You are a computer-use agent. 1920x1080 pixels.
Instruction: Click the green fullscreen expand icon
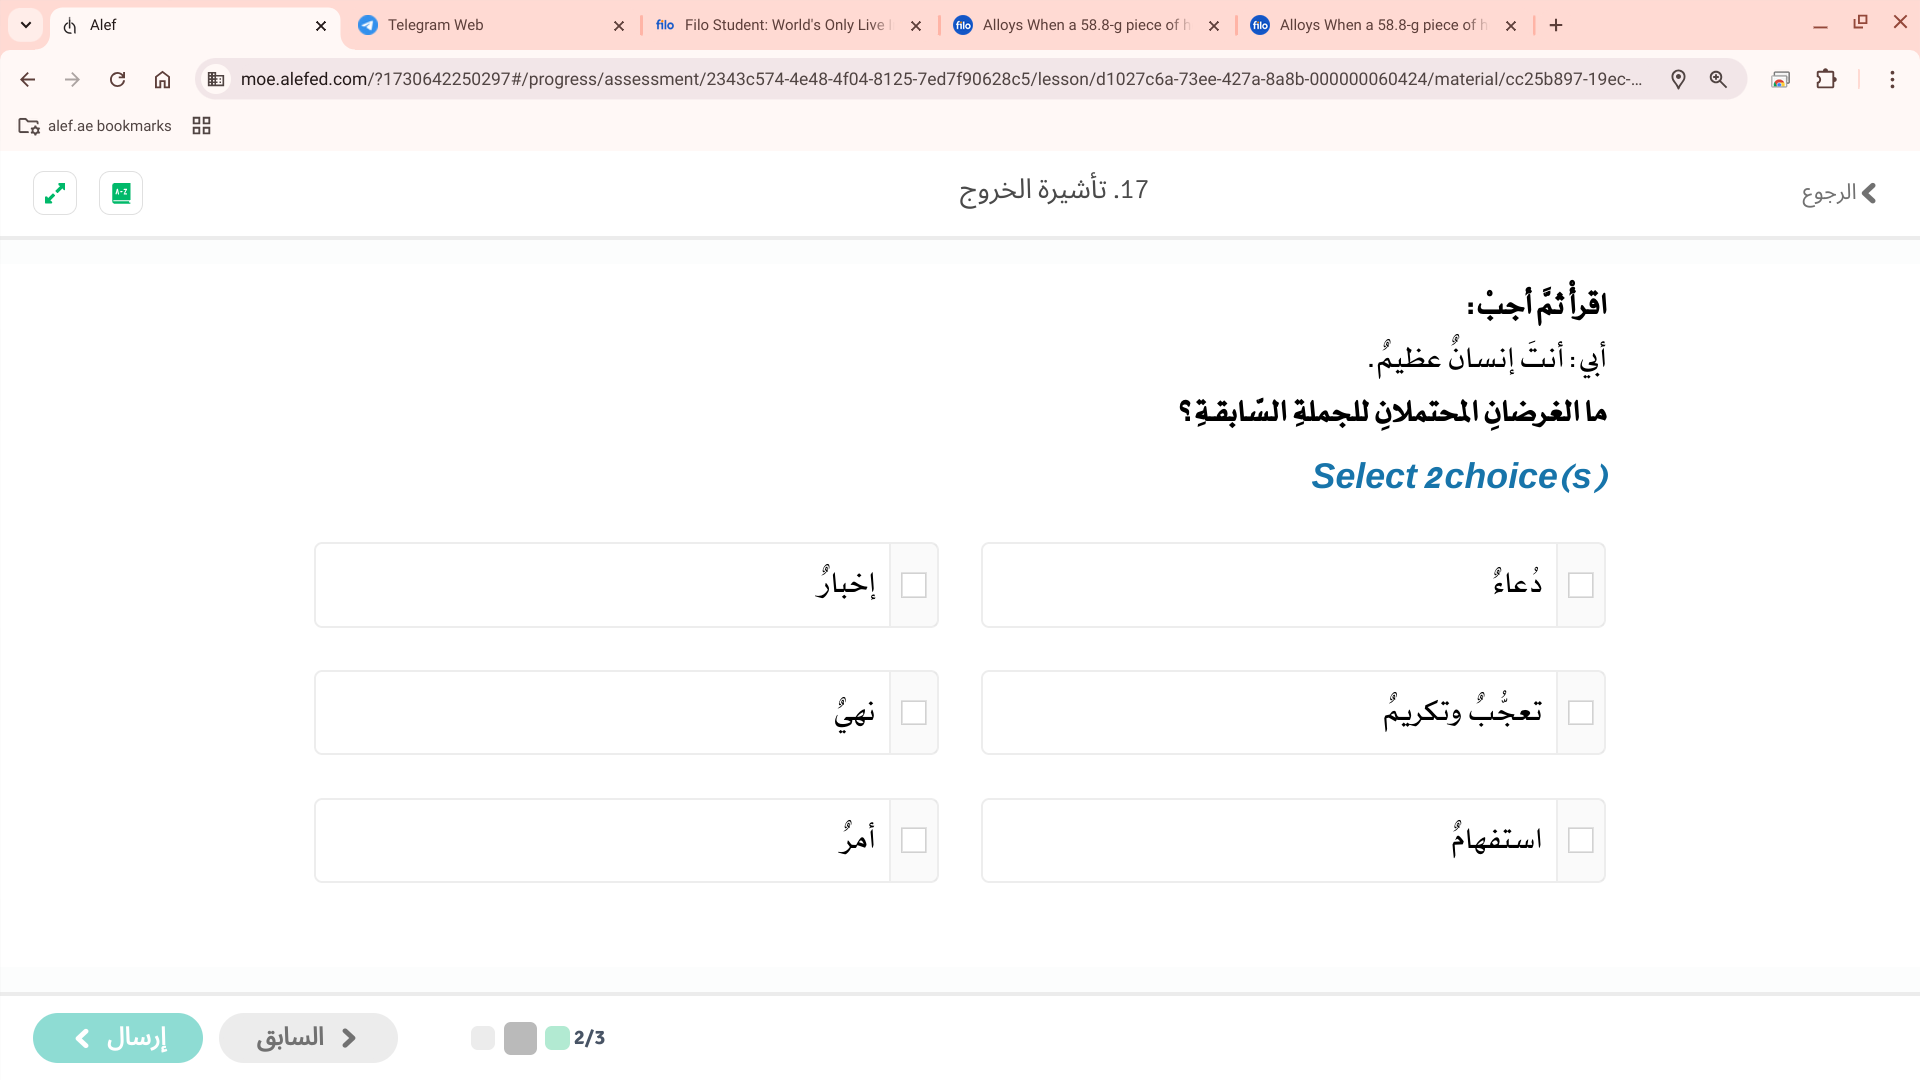point(55,193)
